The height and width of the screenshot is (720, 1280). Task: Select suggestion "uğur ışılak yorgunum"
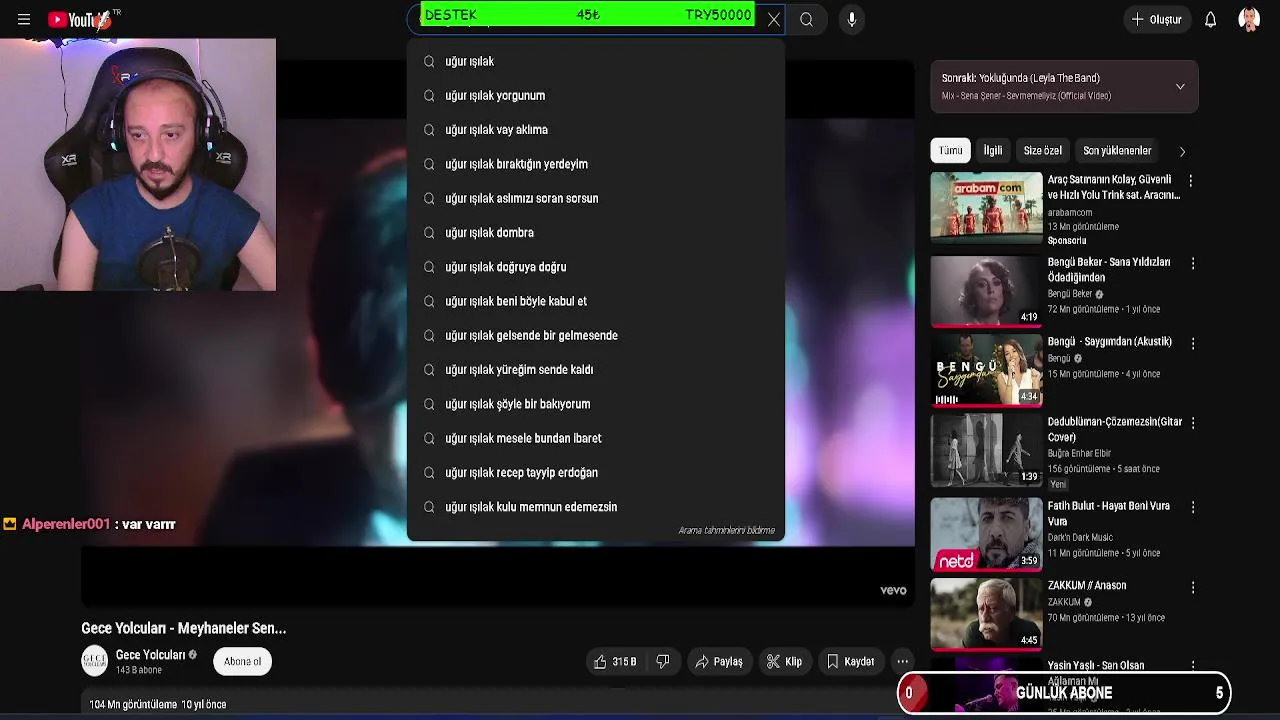pos(596,95)
